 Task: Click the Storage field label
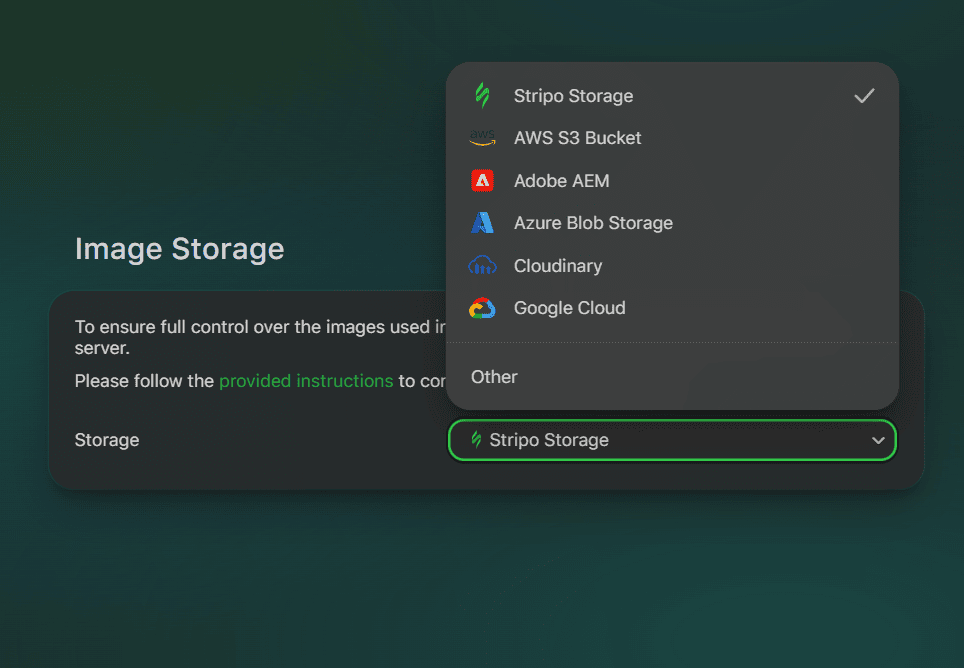click(107, 440)
